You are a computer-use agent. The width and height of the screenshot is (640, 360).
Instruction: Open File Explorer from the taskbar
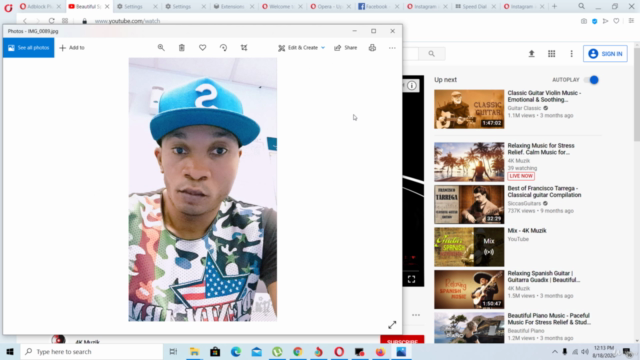pyautogui.click(x=194, y=351)
